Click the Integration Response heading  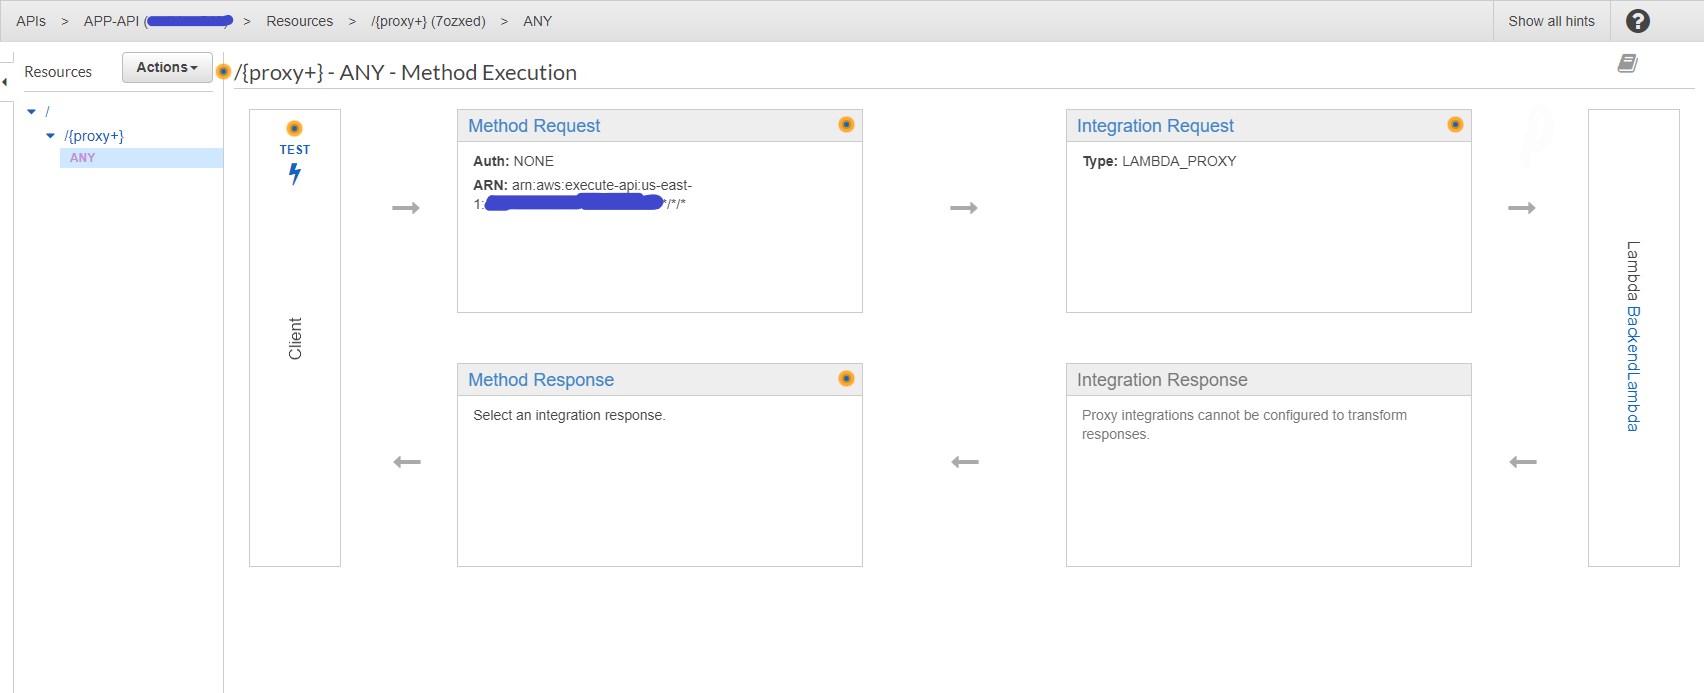point(1162,380)
